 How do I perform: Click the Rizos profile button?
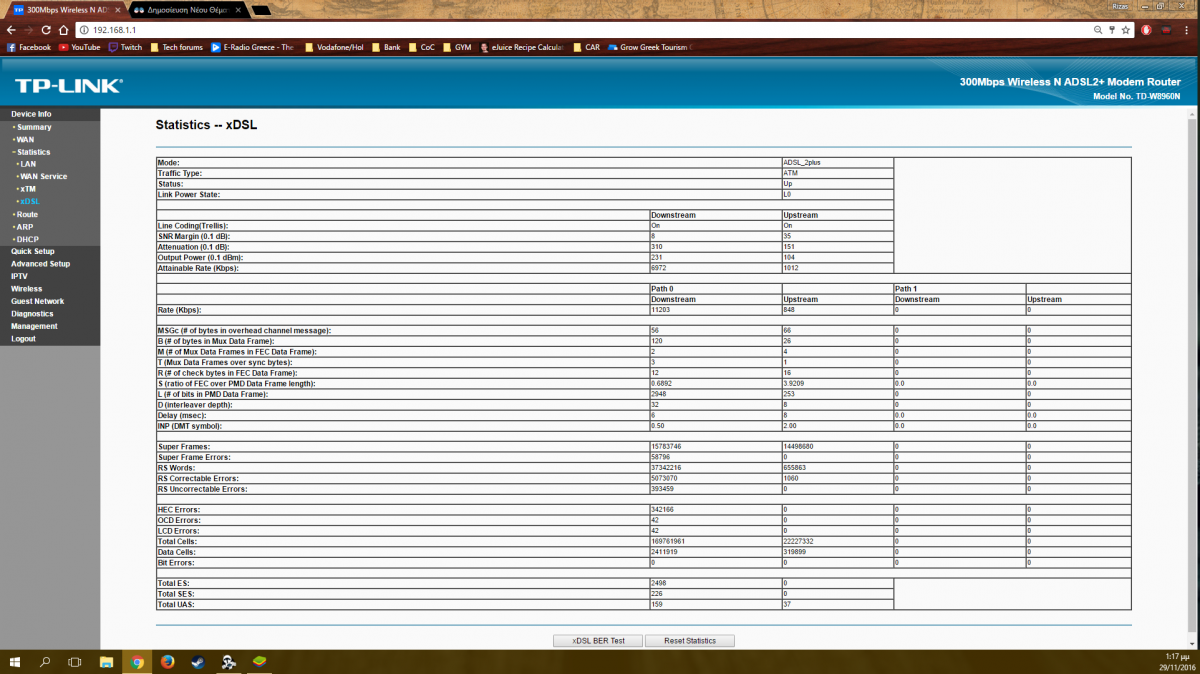[1121, 6]
